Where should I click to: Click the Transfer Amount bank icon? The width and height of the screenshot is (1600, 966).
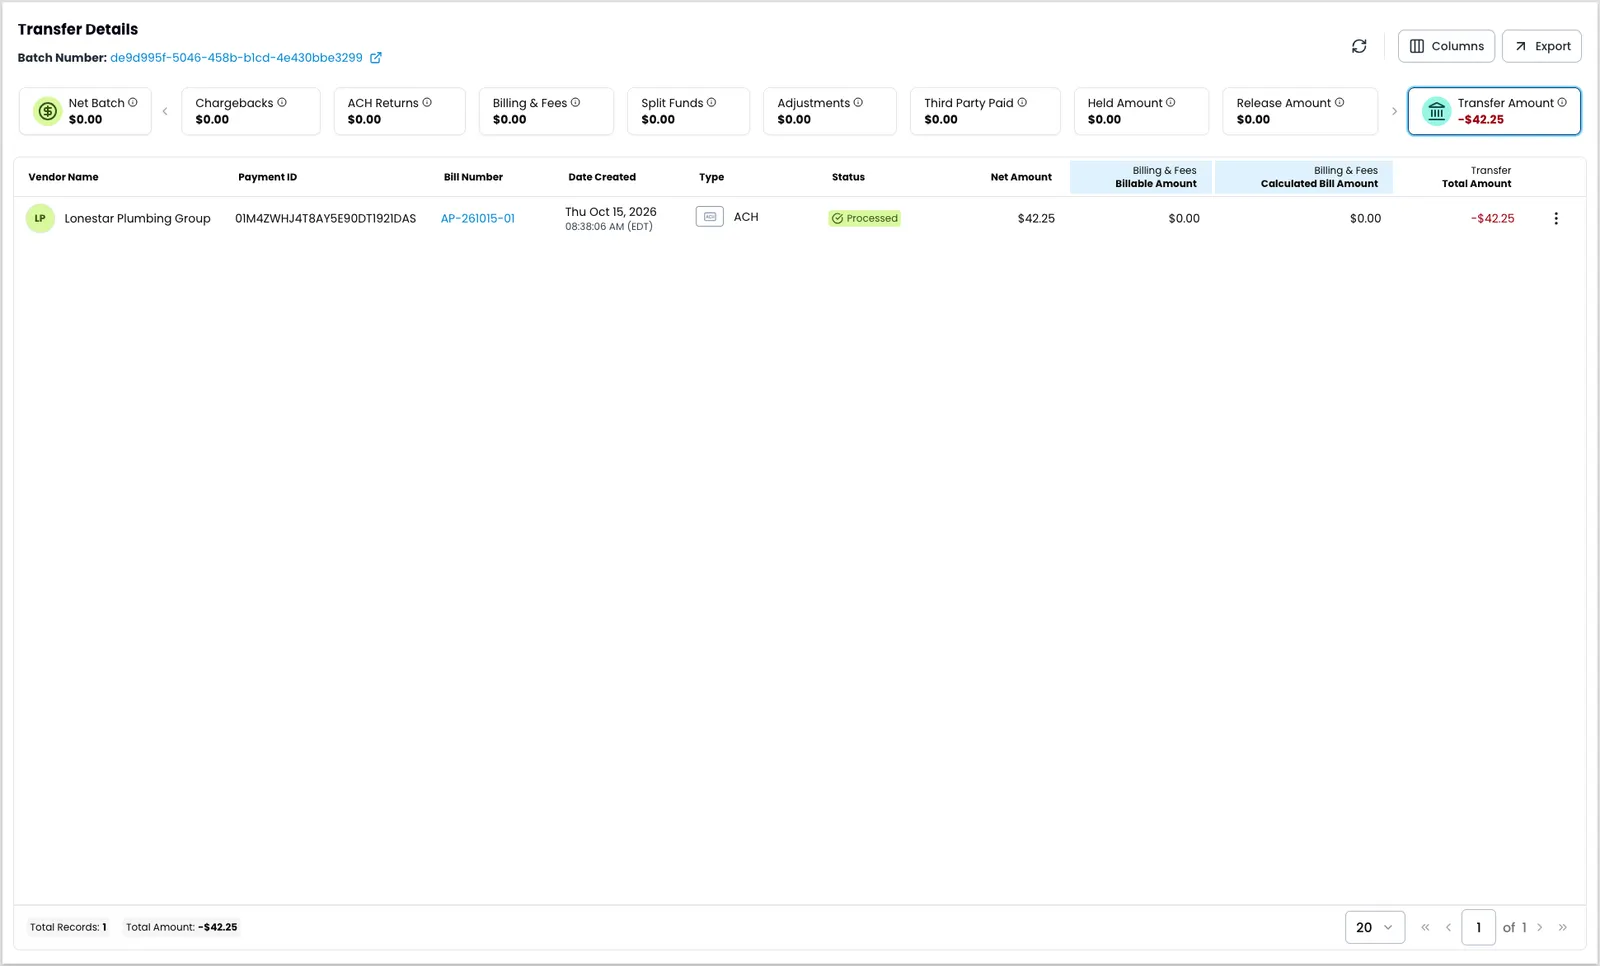(1437, 111)
